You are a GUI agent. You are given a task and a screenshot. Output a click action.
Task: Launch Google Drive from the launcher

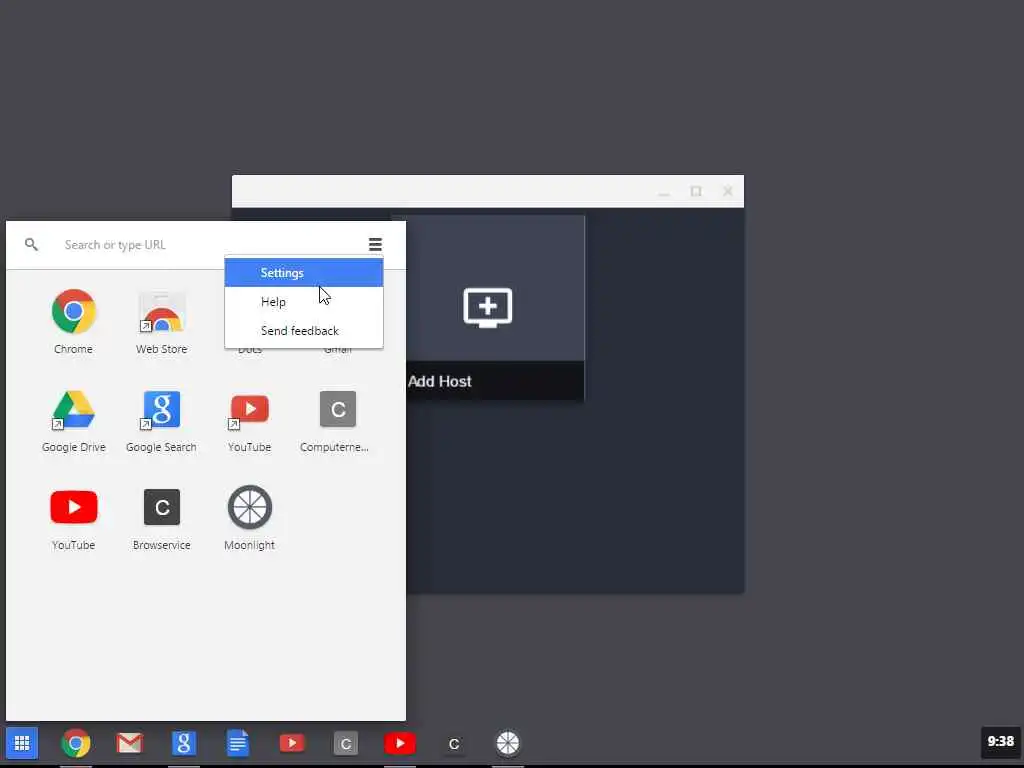tap(73, 409)
